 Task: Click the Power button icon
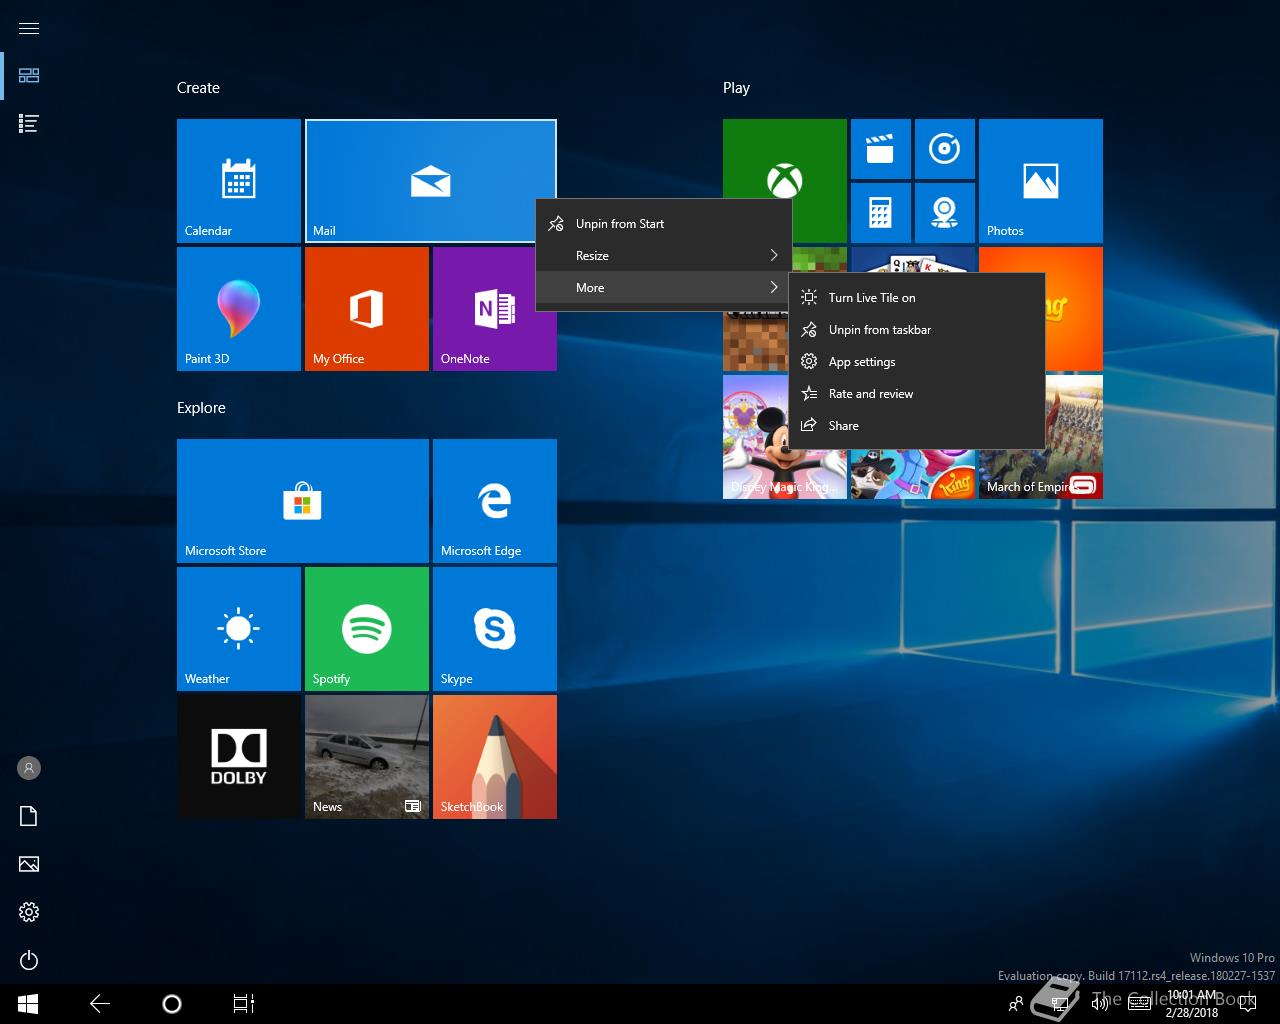tap(29, 960)
